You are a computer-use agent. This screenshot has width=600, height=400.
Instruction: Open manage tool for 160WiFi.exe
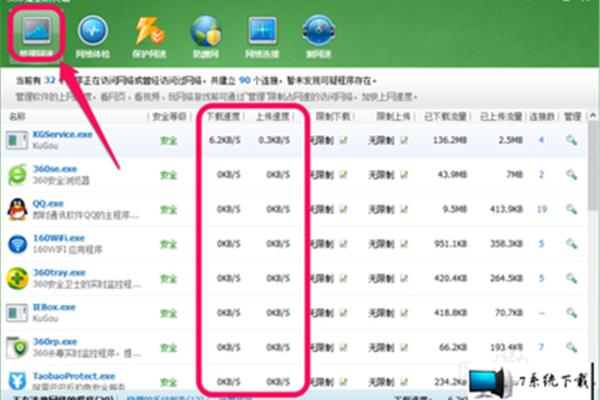click(x=572, y=244)
